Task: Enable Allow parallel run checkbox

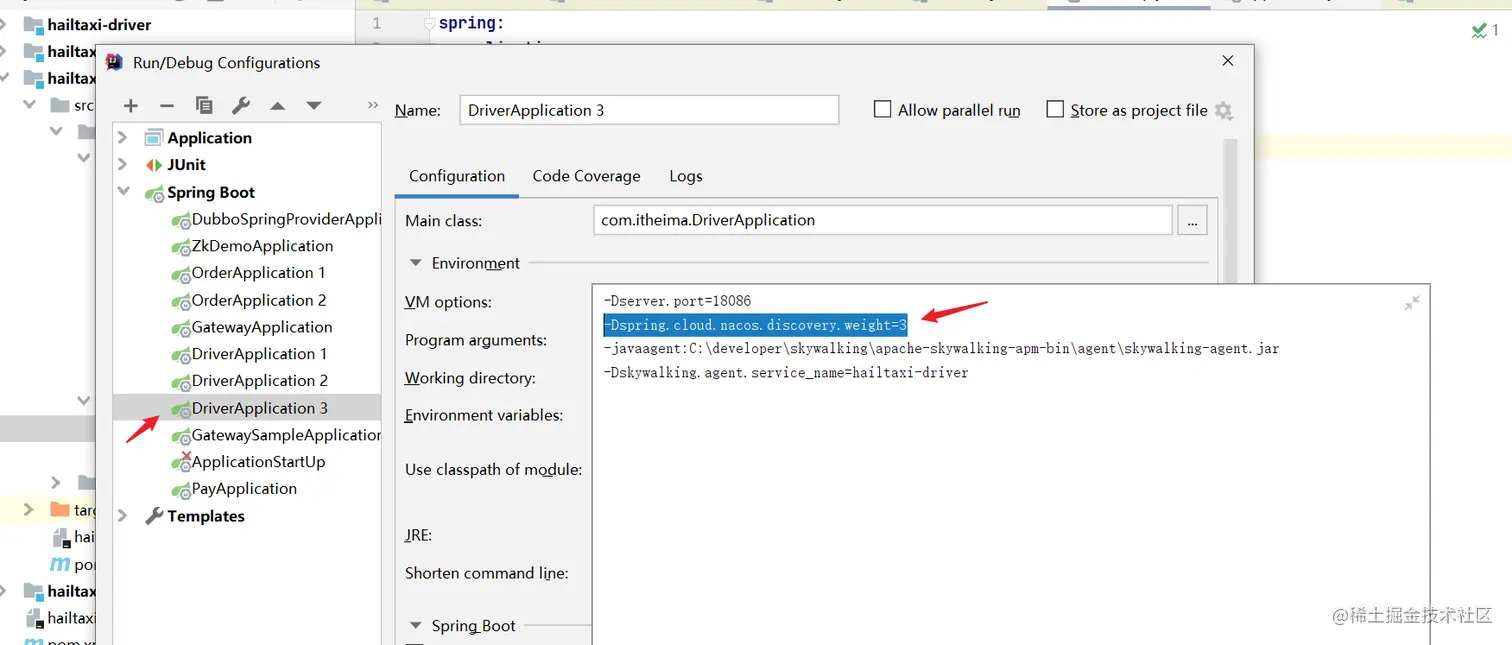Action: pos(882,109)
